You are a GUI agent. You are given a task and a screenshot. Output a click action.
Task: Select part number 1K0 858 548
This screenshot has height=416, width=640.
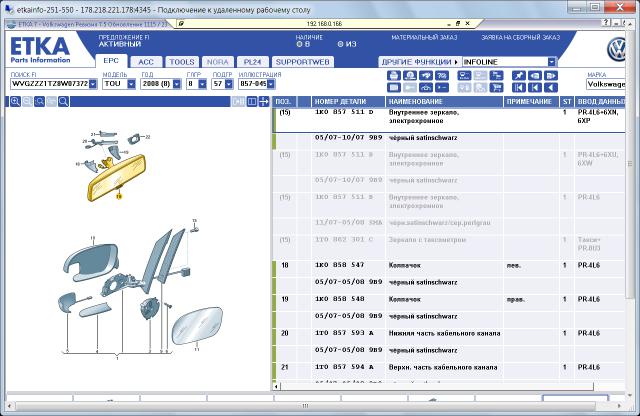(x=339, y=299)
